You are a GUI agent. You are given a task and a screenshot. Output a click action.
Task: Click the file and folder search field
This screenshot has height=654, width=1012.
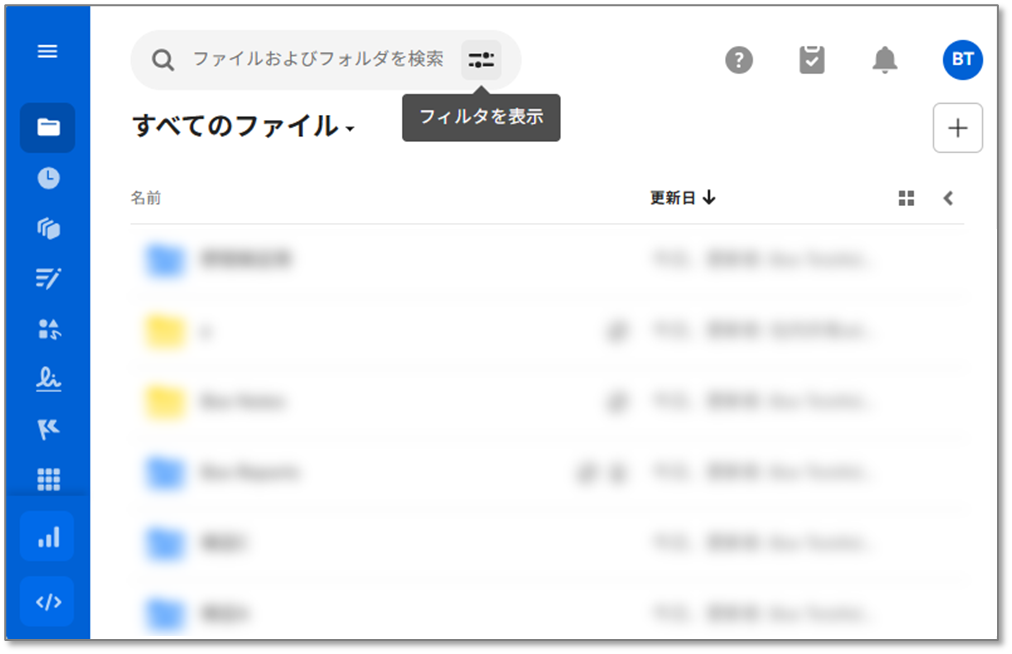317,60
